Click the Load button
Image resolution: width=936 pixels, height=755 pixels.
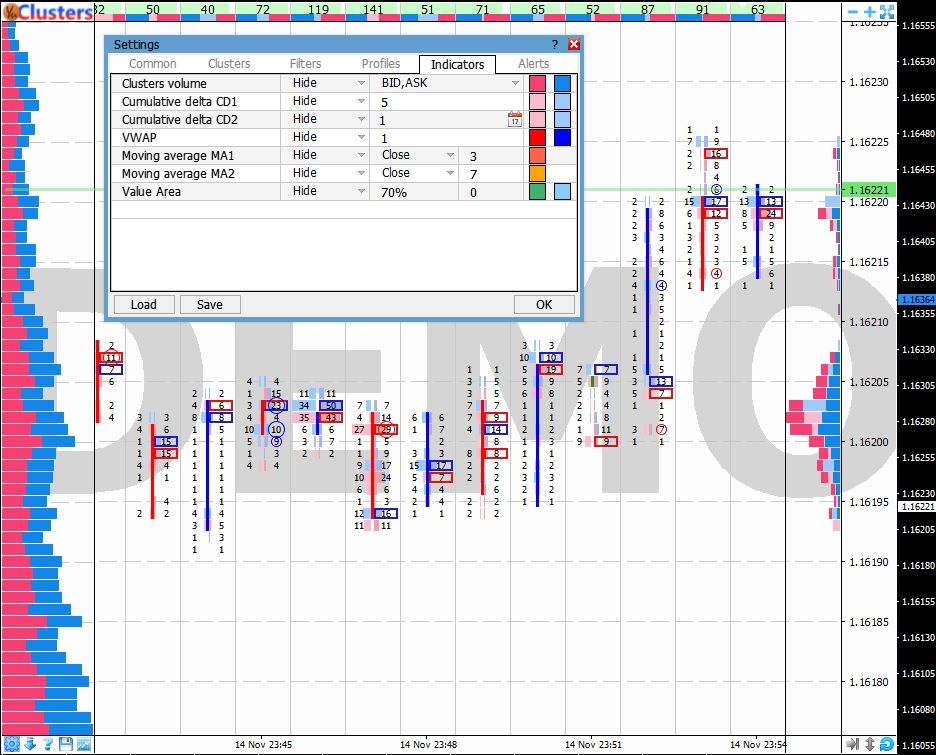[x=143, y=305]
